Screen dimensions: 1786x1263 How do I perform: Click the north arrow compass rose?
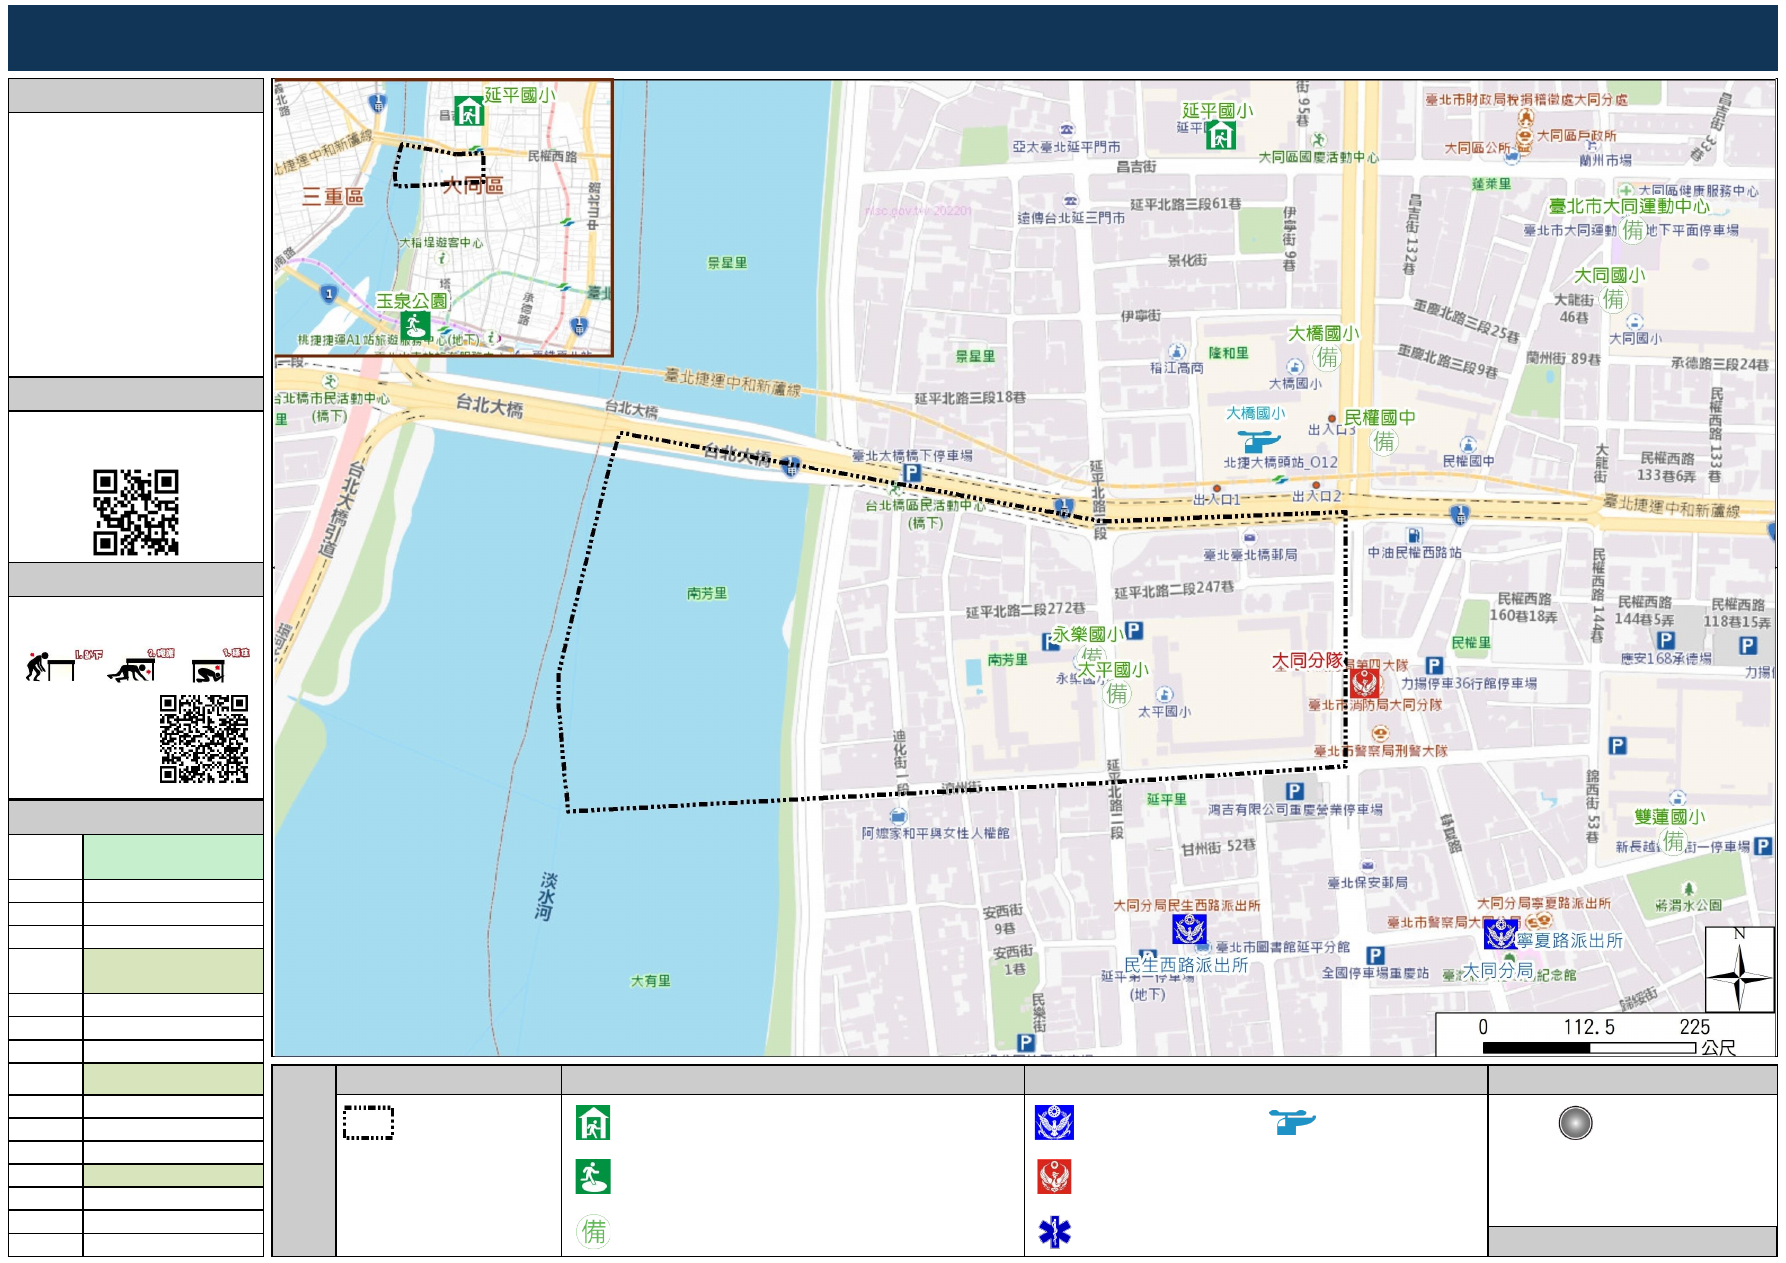(x=1740, y=969)
